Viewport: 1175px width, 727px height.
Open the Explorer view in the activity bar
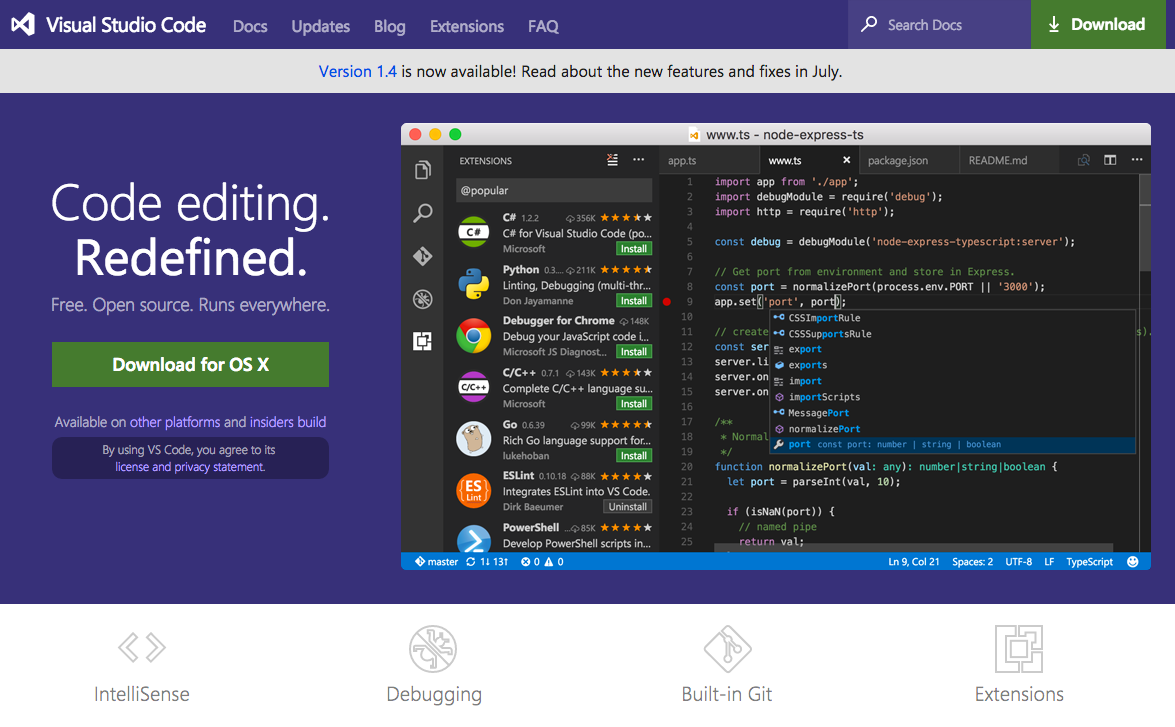[423, 170]
